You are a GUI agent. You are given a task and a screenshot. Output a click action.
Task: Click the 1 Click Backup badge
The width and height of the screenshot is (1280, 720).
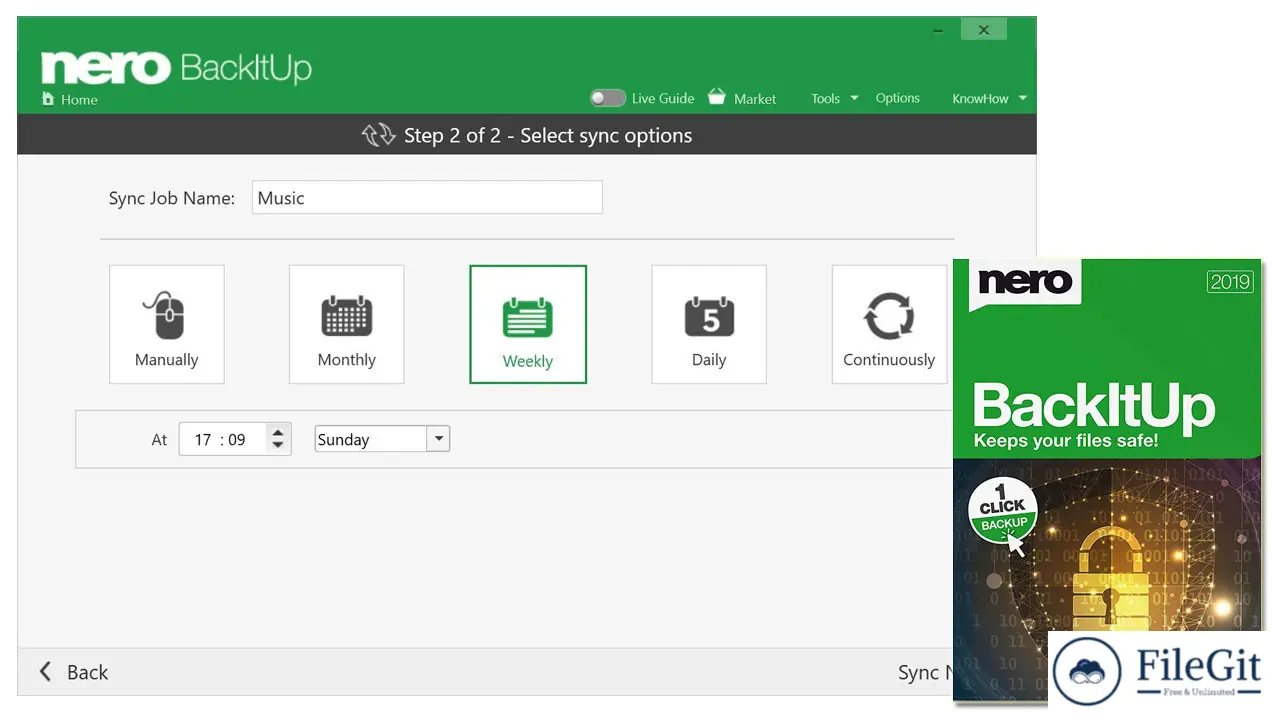click(1003, 511)
